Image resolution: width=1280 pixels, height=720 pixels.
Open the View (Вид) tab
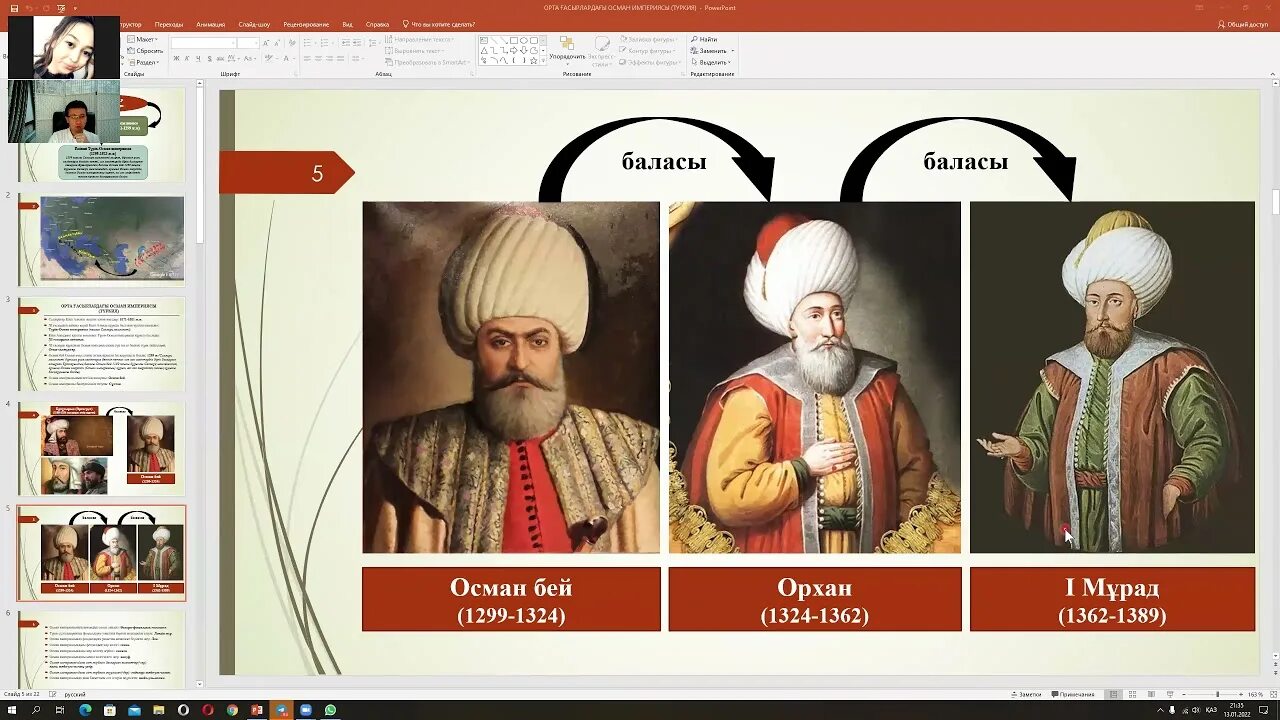347,24
